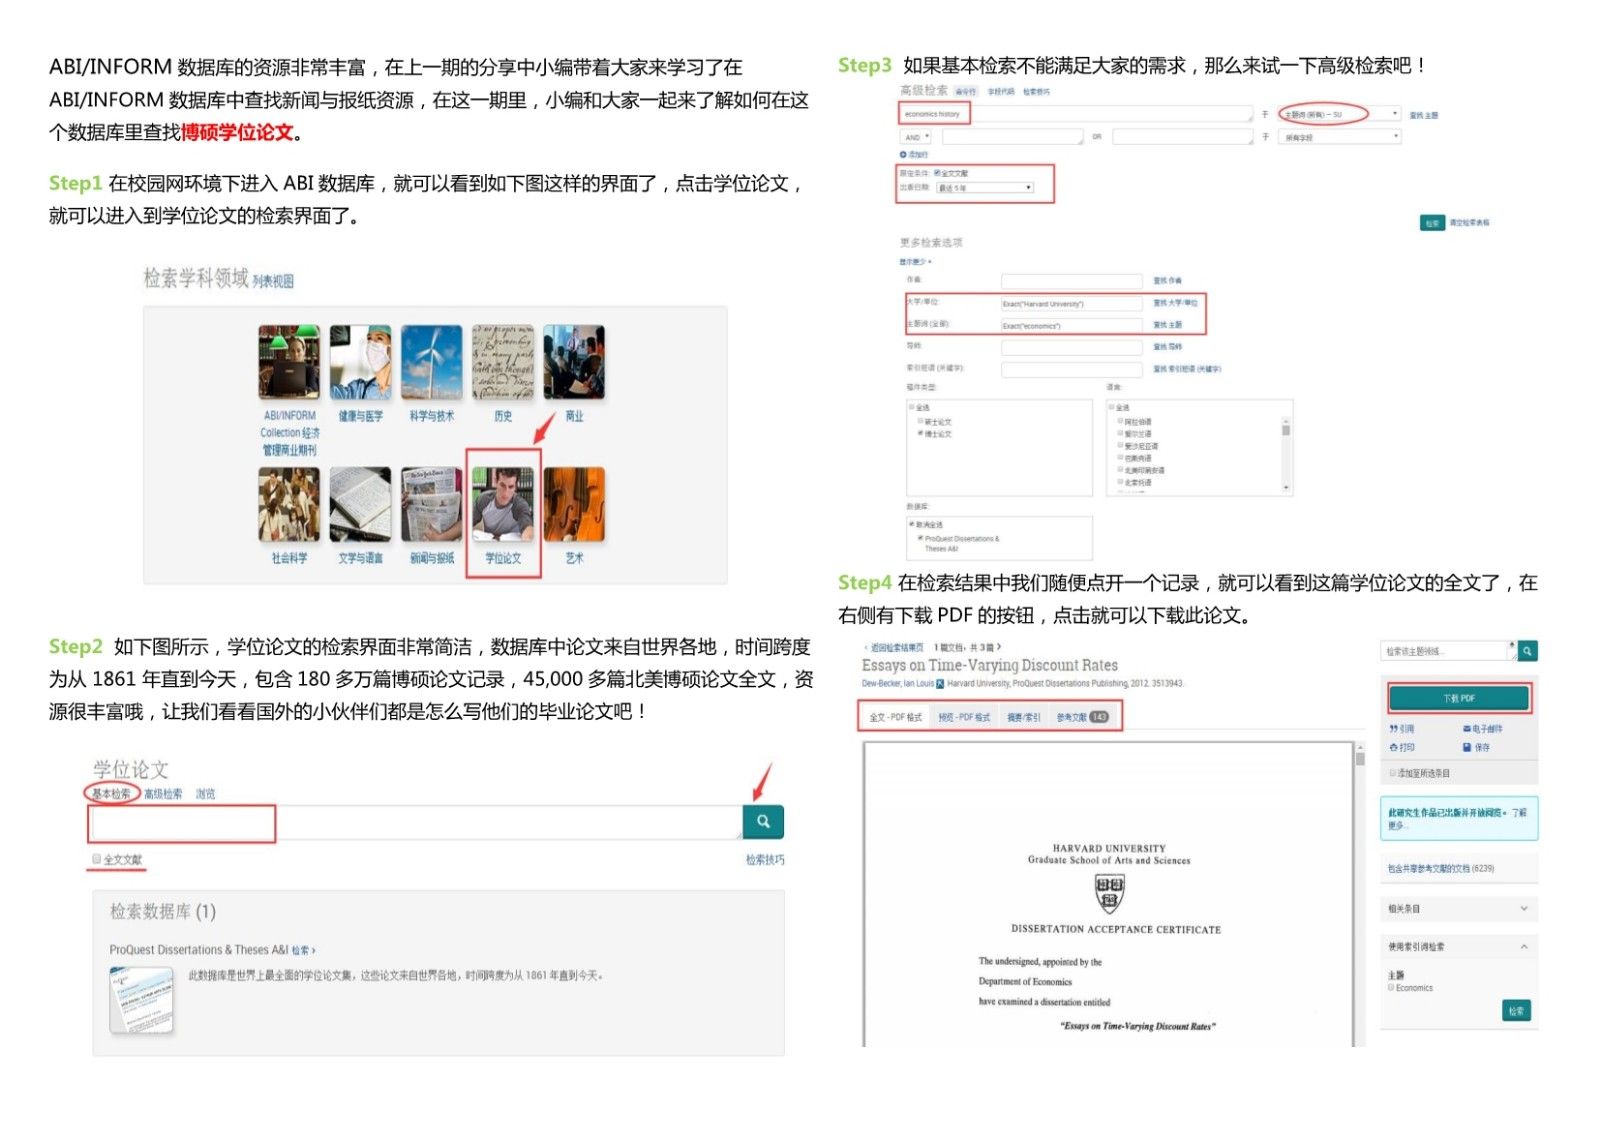The height and width of the screenshot is (1131, 1600).
Task: Open the 主题词 SU field dropdown
Action: click(x=1340, y=114)
